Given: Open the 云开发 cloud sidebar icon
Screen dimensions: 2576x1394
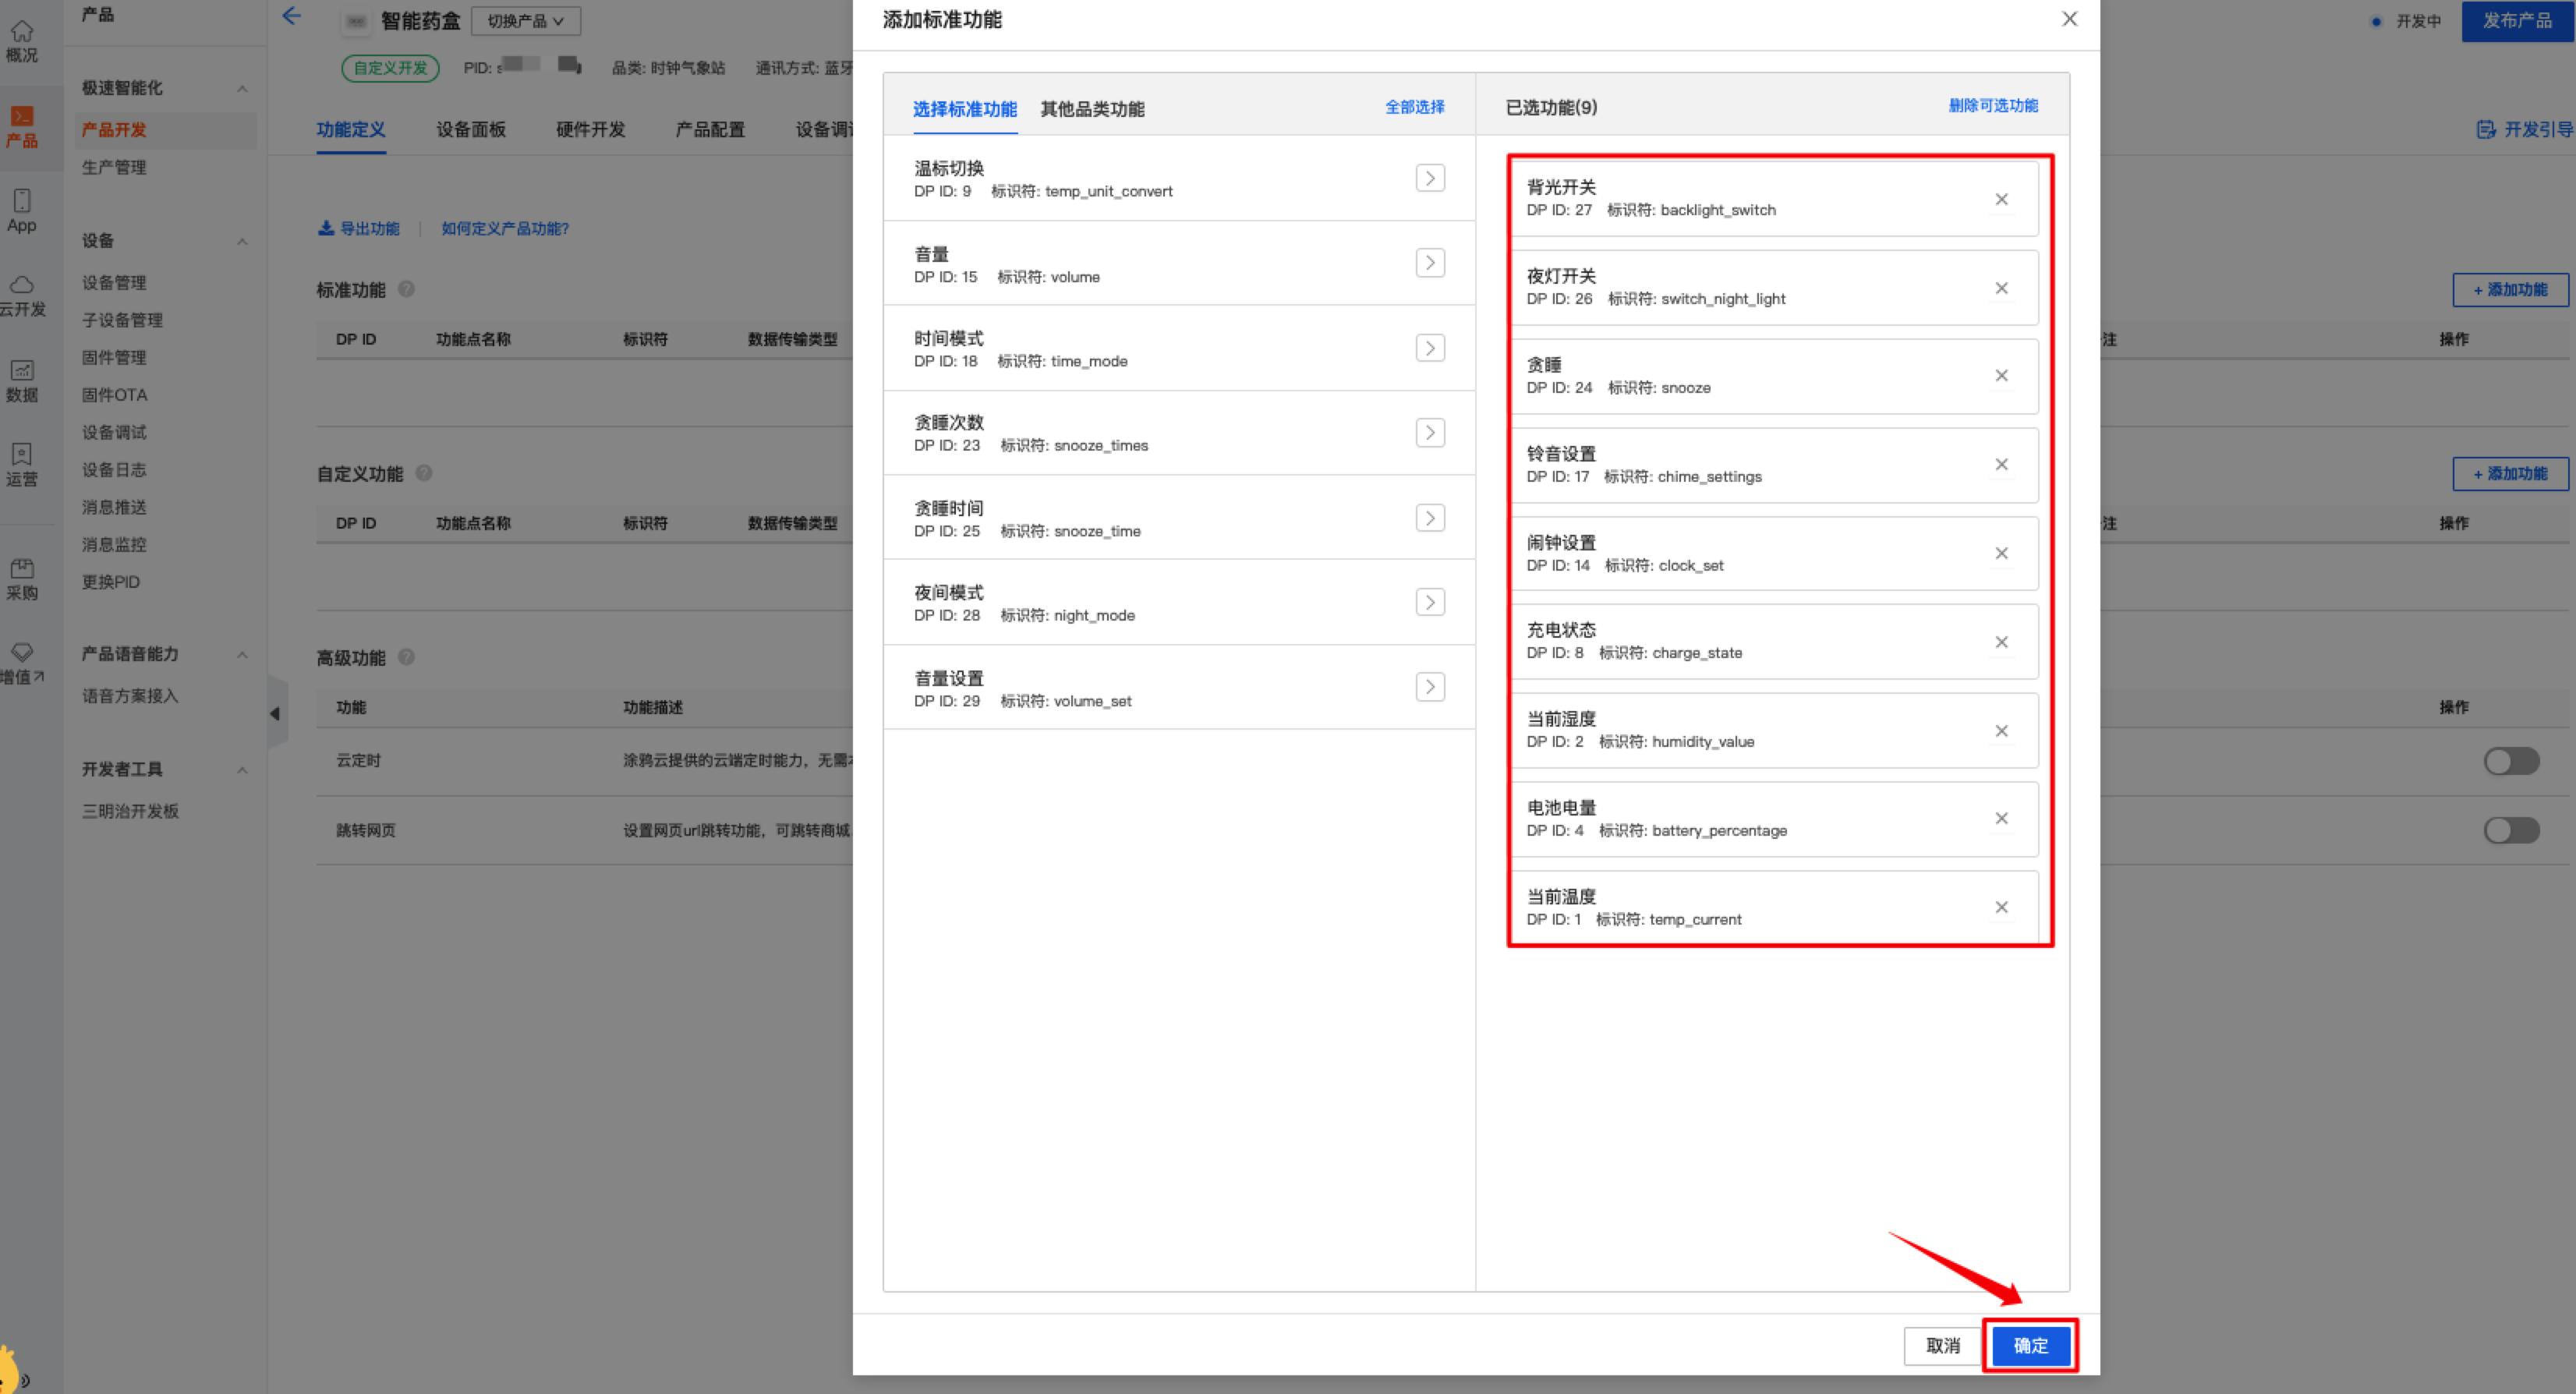Looking at the screenshot, I should [22, 296].
